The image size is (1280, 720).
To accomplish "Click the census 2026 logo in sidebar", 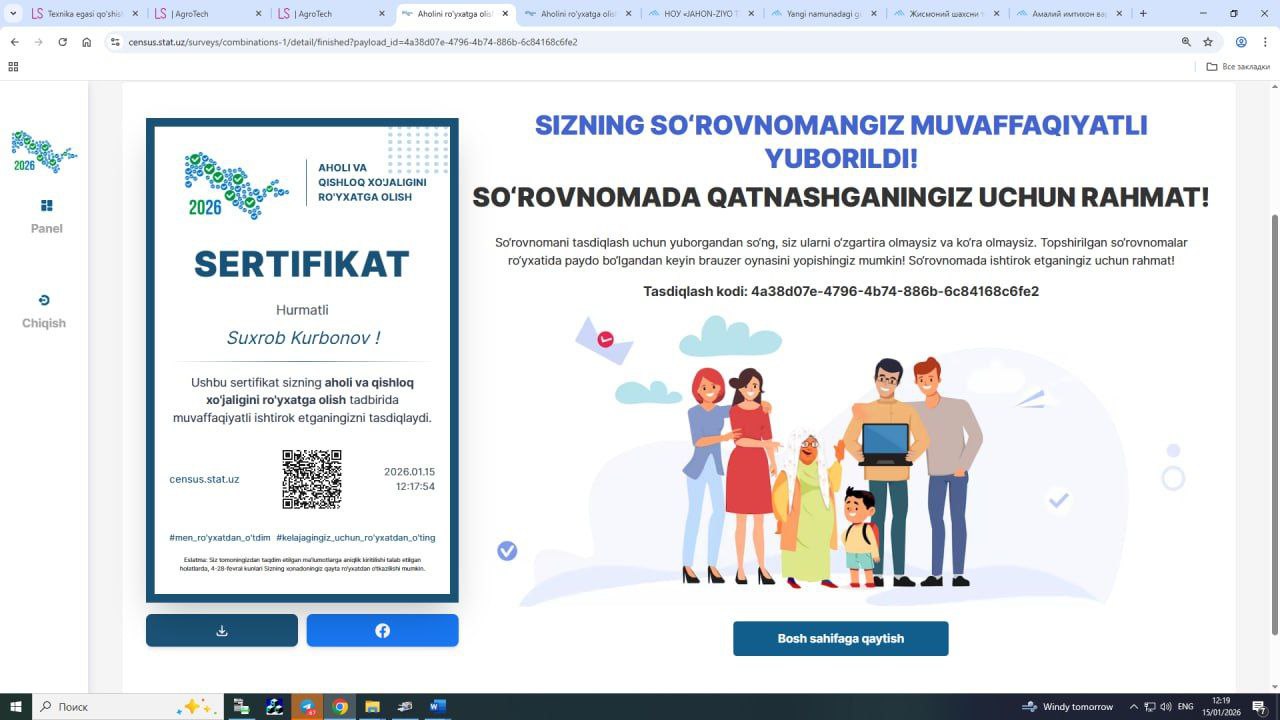I will [44, 152].
